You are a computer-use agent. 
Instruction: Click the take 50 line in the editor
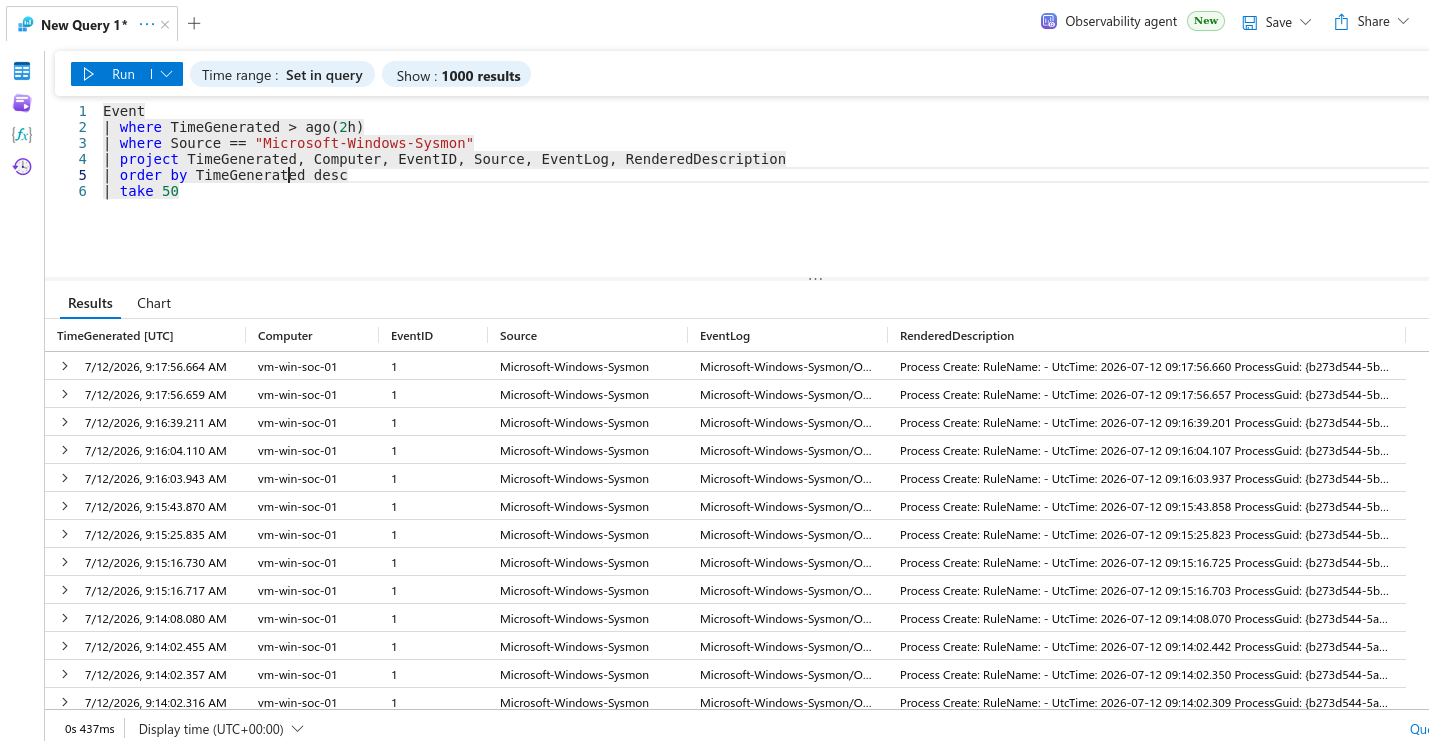tap(141, 191)
